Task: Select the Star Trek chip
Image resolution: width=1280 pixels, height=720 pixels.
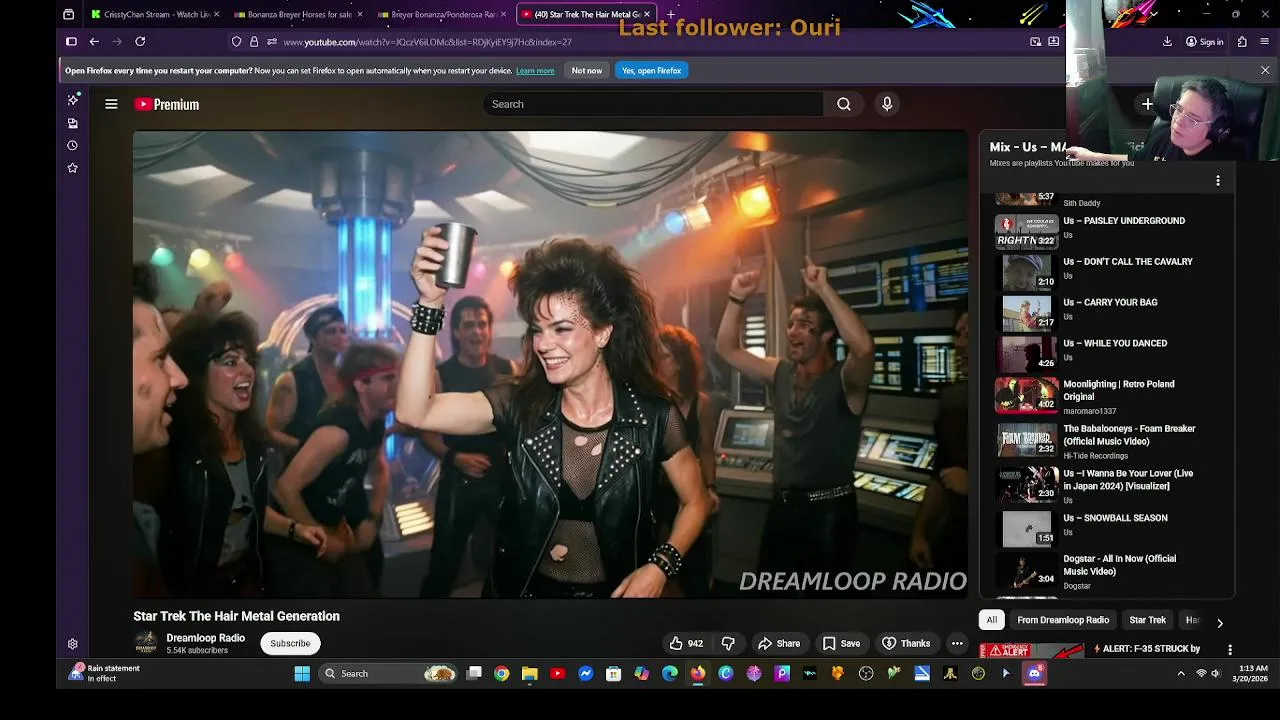Action: (1147, 620)
